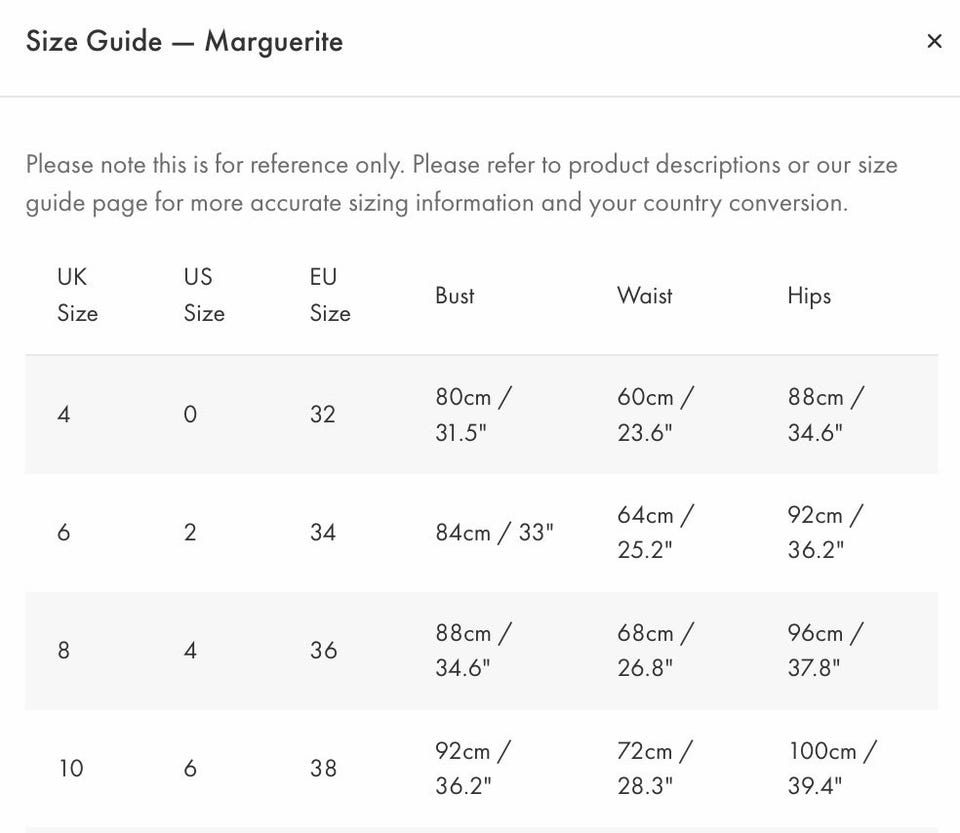Select the UK size 6 cell
Screen dimensions: 960x833
(64, 532)
